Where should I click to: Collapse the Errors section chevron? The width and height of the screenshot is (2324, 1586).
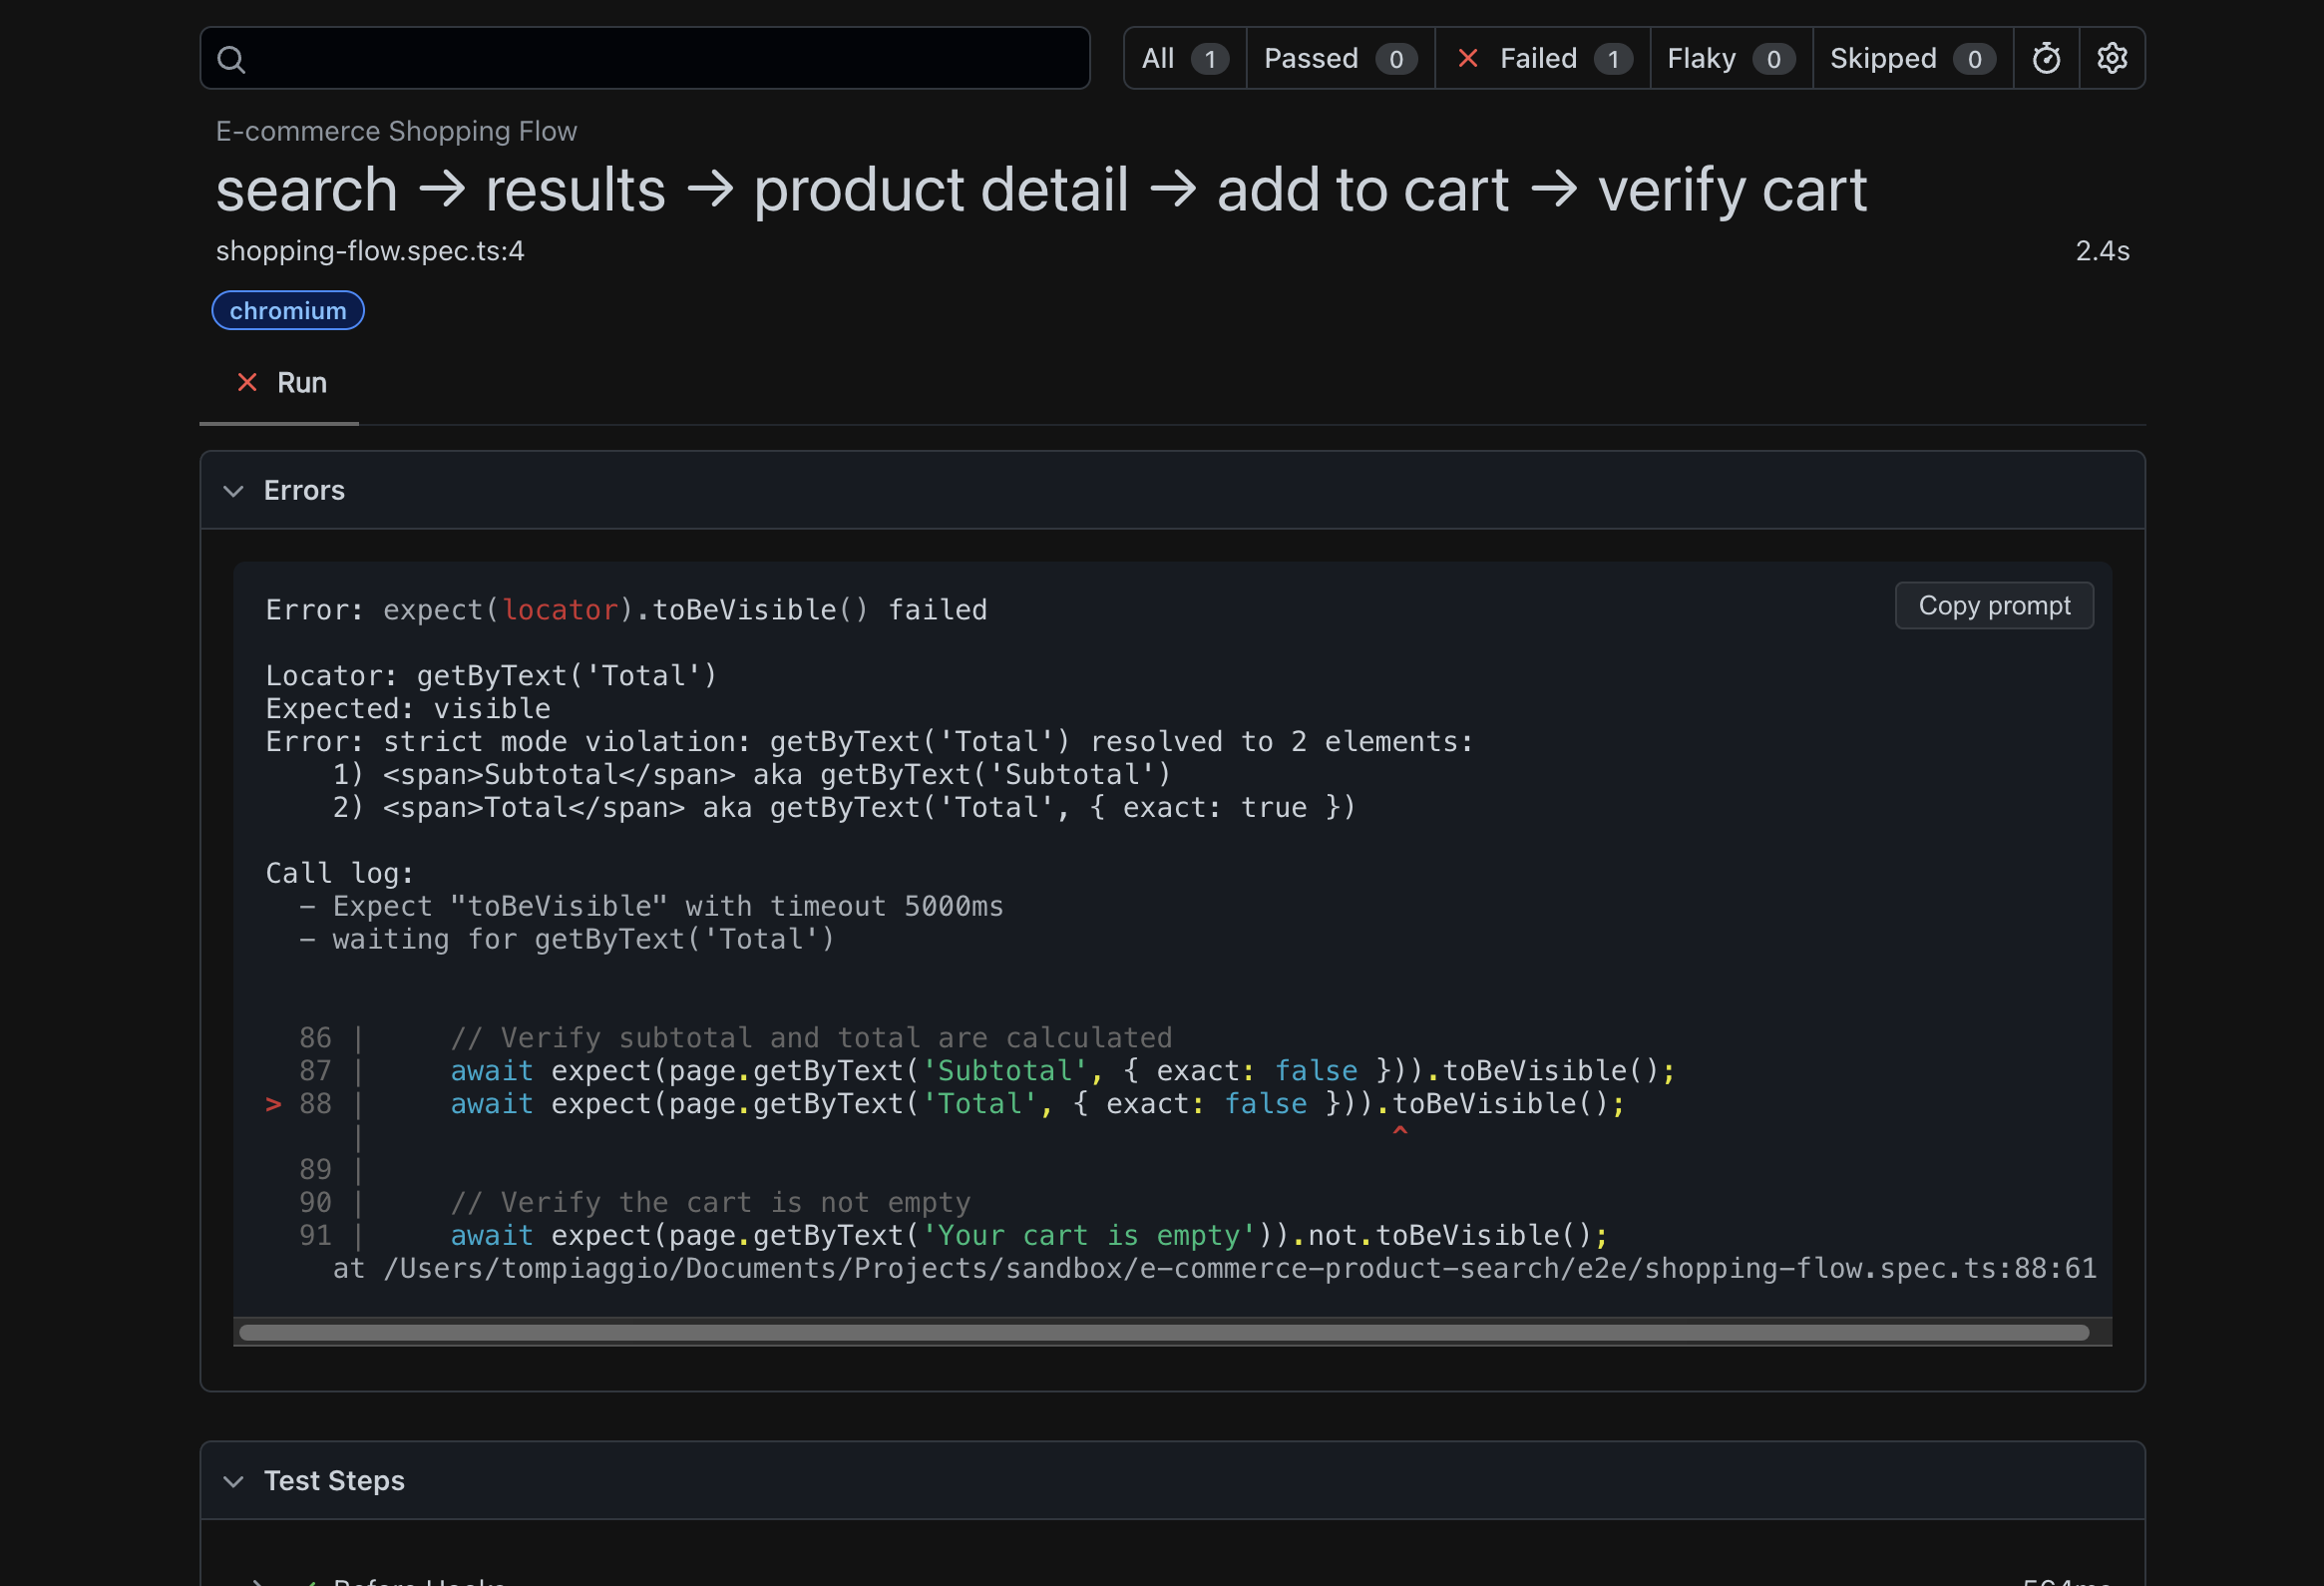coord(233,491)
